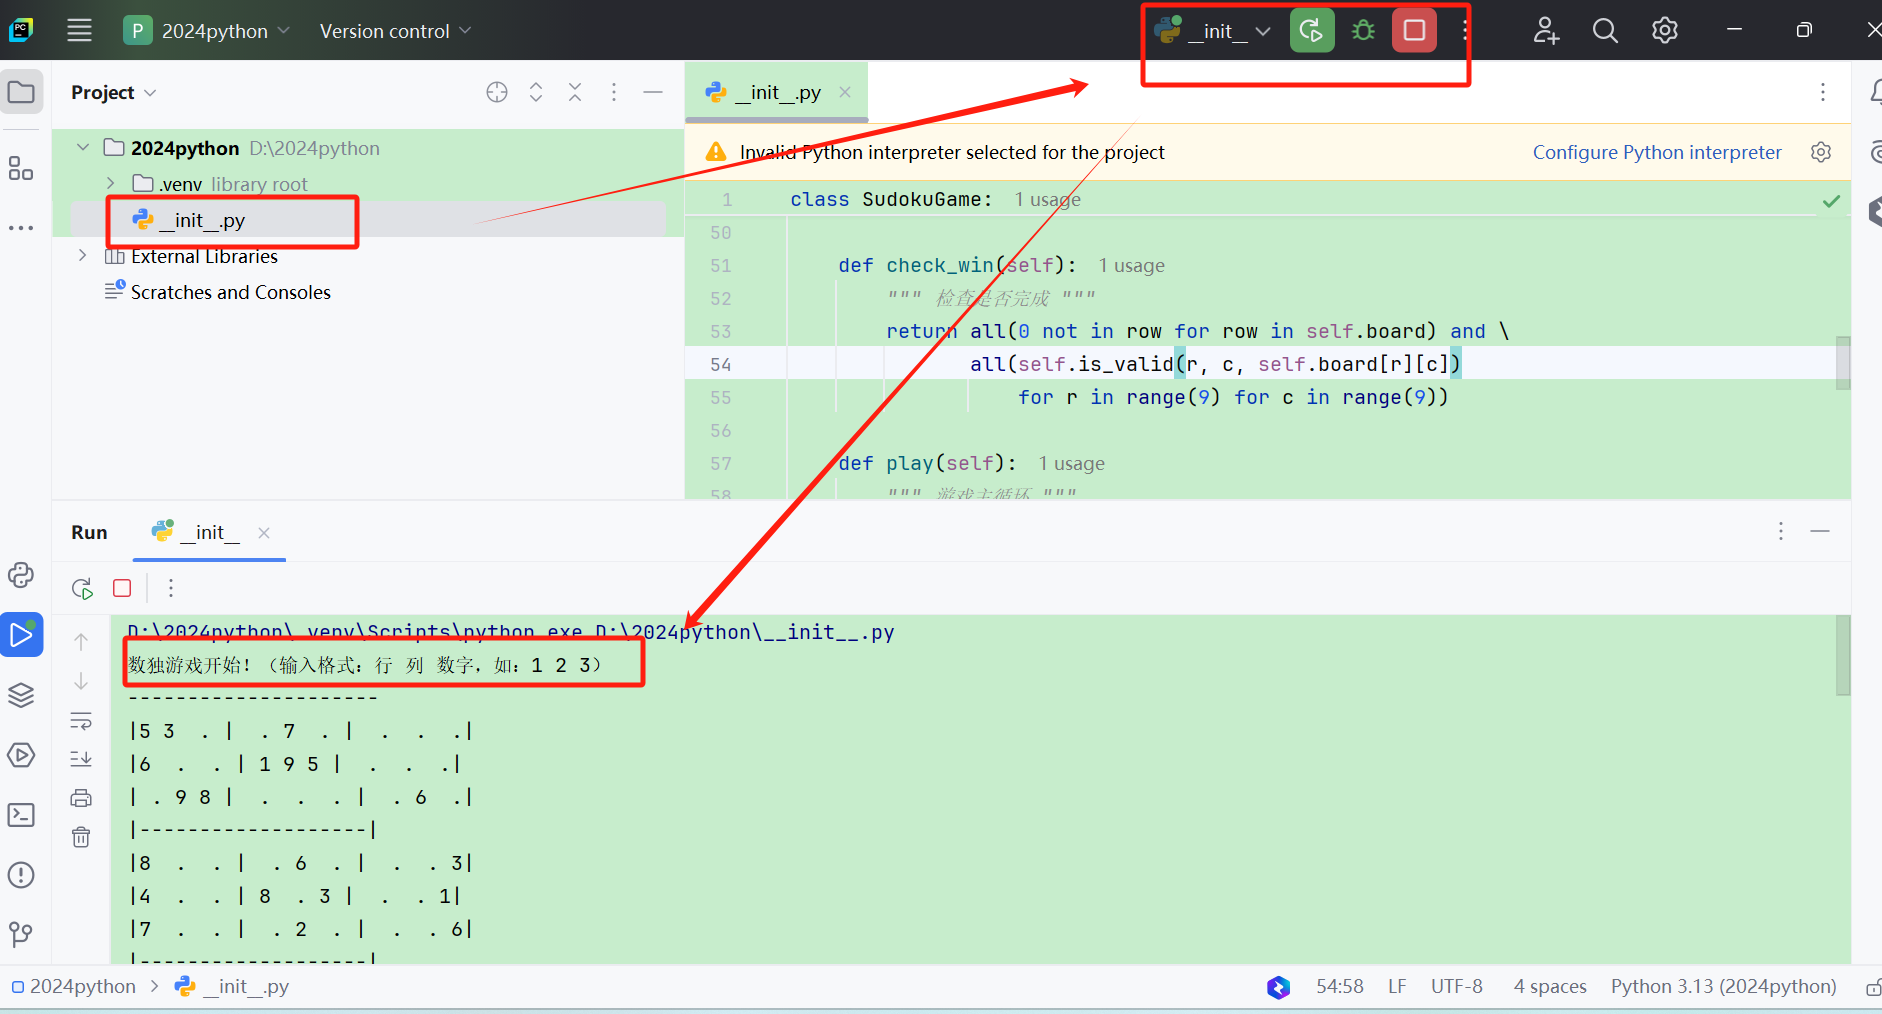Hide the Project panel
Viewport: 1882px width, 1014px height.
click(x=653, y=92)
